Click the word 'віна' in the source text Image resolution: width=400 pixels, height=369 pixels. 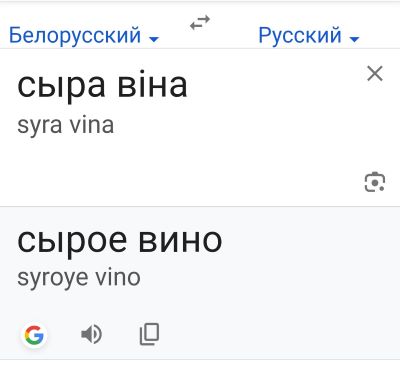click(153, 83)
